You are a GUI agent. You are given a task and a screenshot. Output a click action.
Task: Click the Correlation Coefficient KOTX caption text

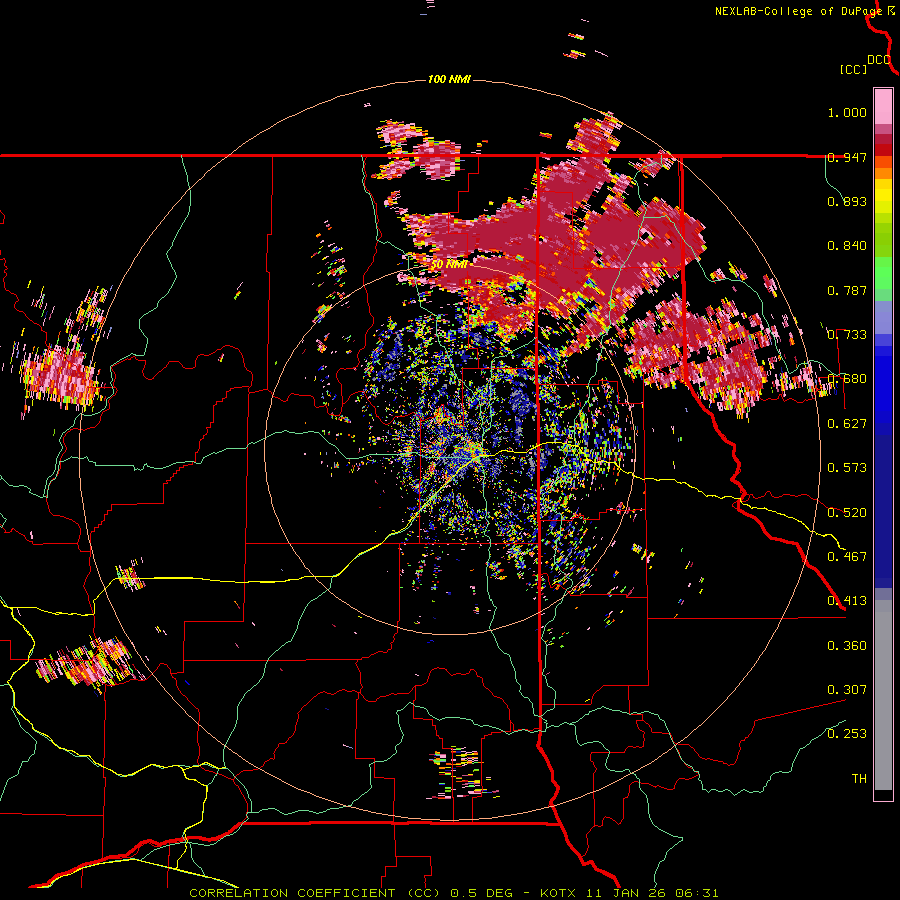point(453,893)
